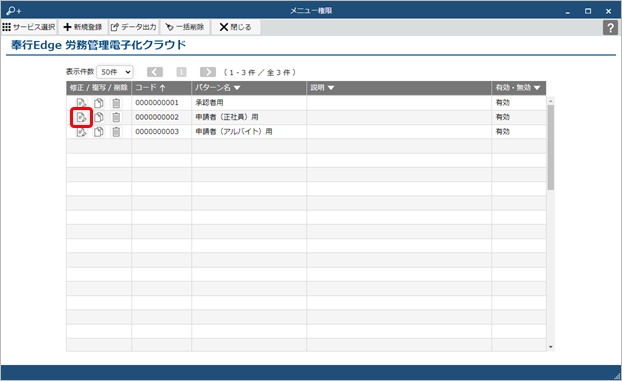Click 有効 status in 承認者用 row
The width and height of the screenshot is (622, 381).
coord(503,103)
